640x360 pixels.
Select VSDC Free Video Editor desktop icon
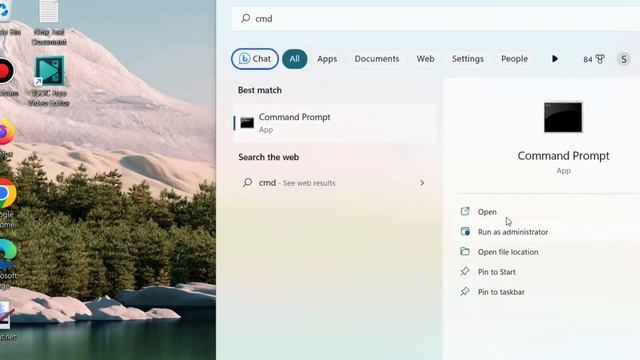pos(49,81)
